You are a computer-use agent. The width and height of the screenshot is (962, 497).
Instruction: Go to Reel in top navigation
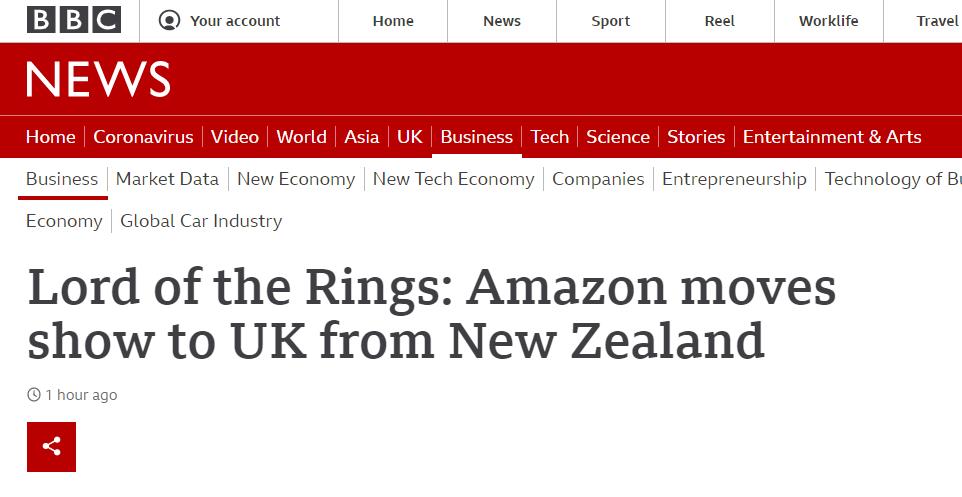coord(719,21)
